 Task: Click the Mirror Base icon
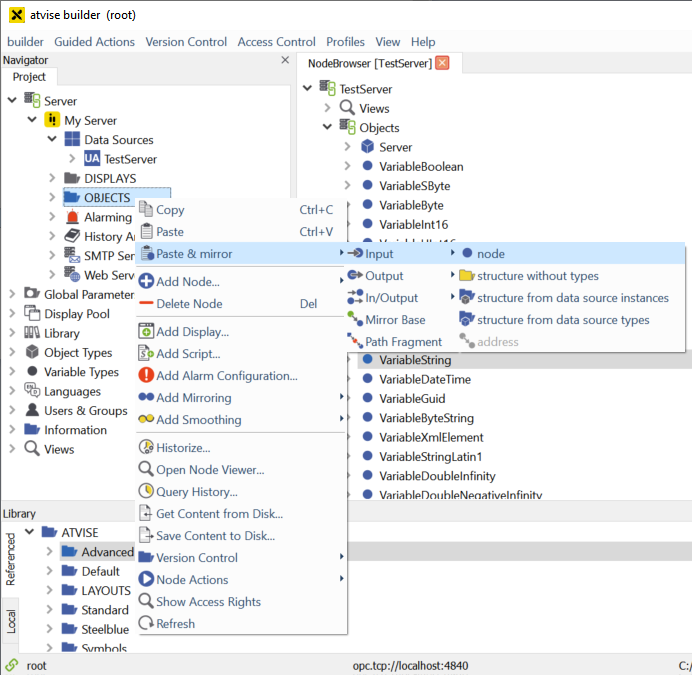coord(355,320)
